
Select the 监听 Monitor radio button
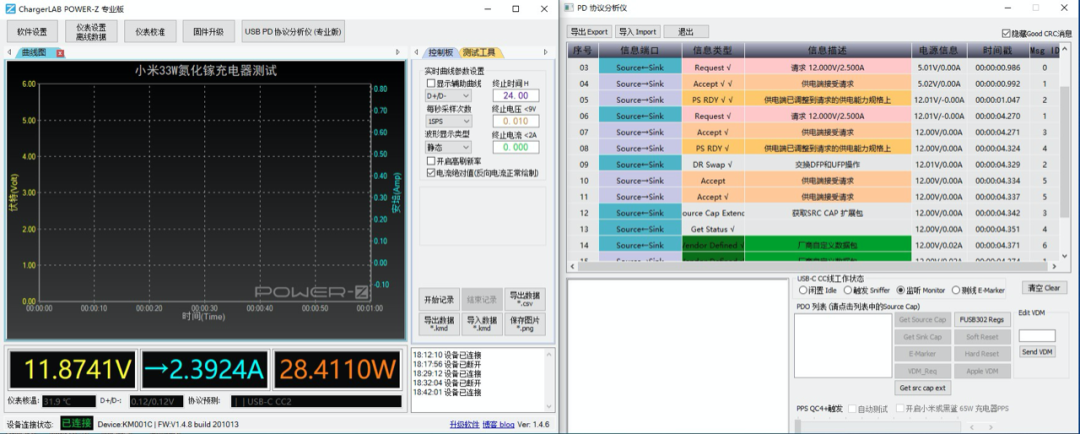pos(900,290)
